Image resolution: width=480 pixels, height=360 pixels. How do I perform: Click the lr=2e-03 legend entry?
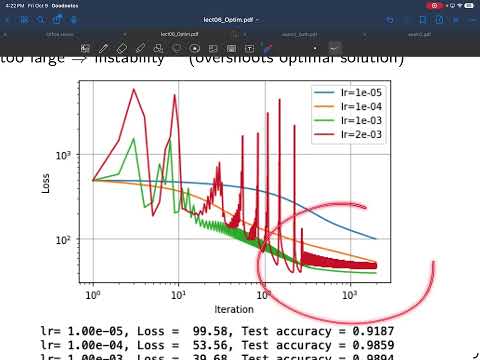pos(348,134)
